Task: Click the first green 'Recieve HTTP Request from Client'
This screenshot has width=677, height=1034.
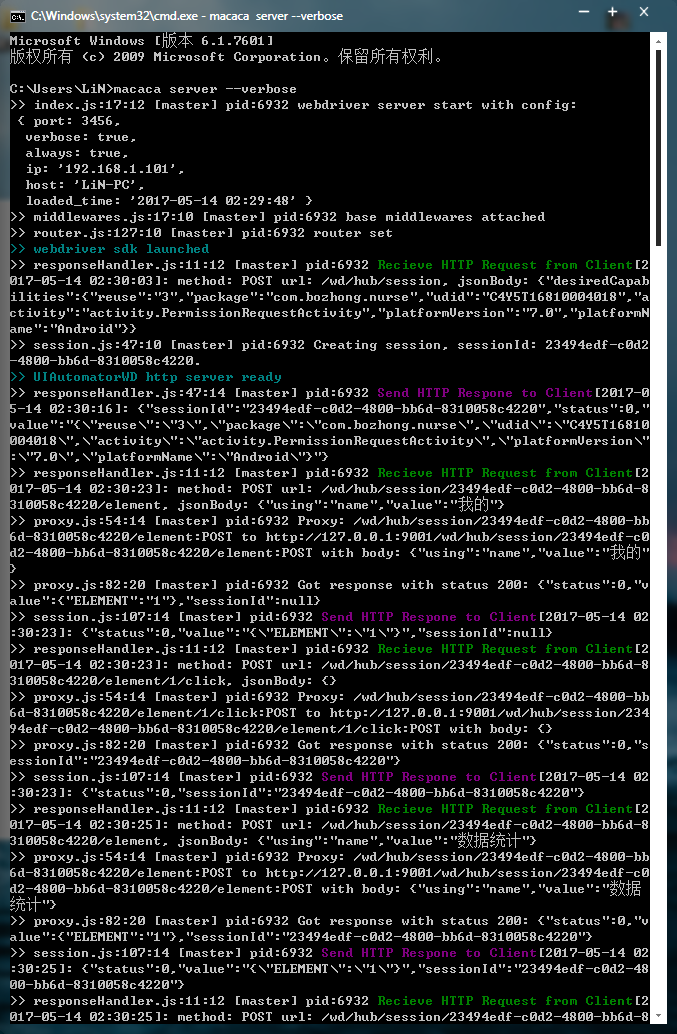Action: click(505, 265)
